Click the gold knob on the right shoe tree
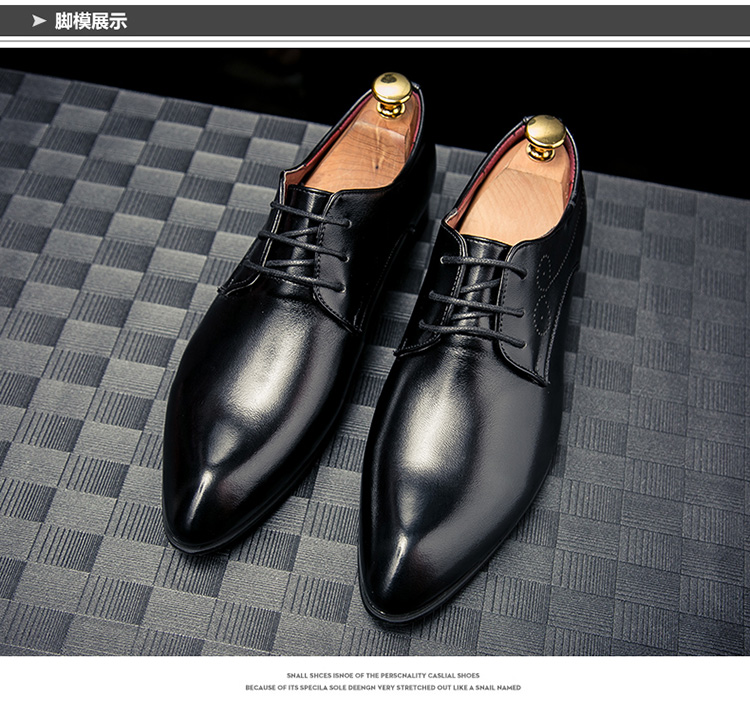The image size is (750, 702). point(545,135)
